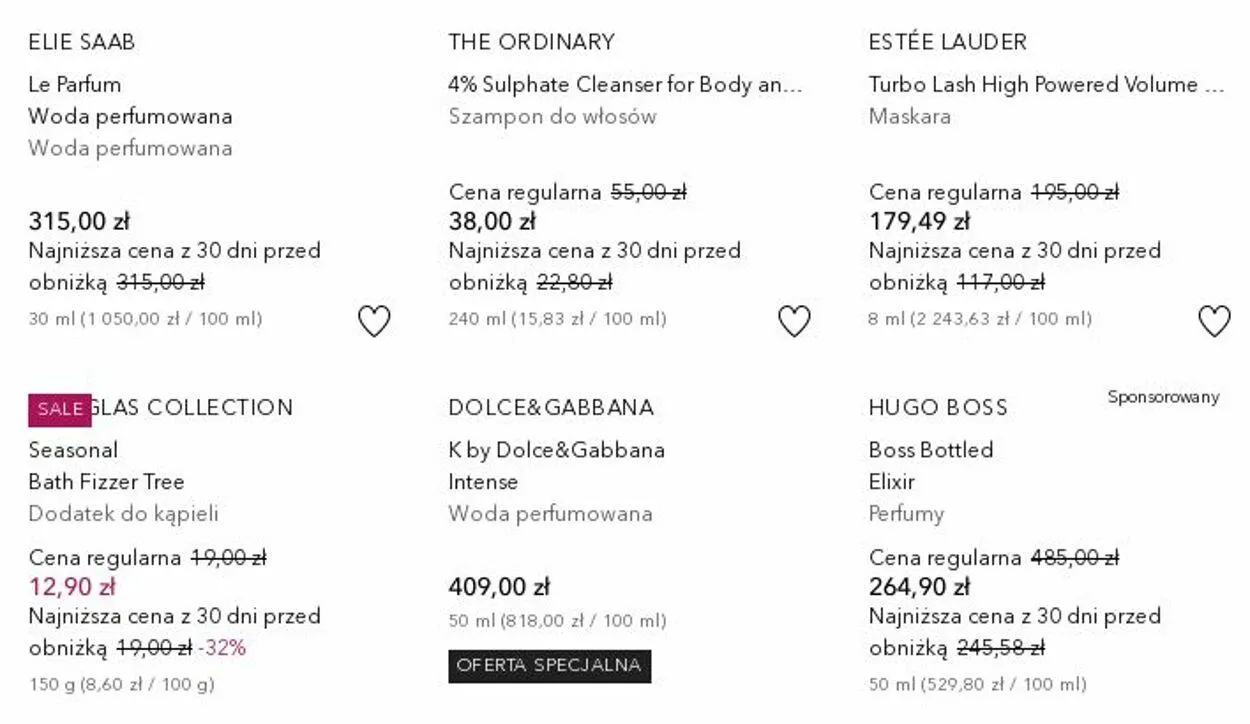Add Elie Saab Le Parfum to wishlist
1250x724 pixels.
point(374,322)
